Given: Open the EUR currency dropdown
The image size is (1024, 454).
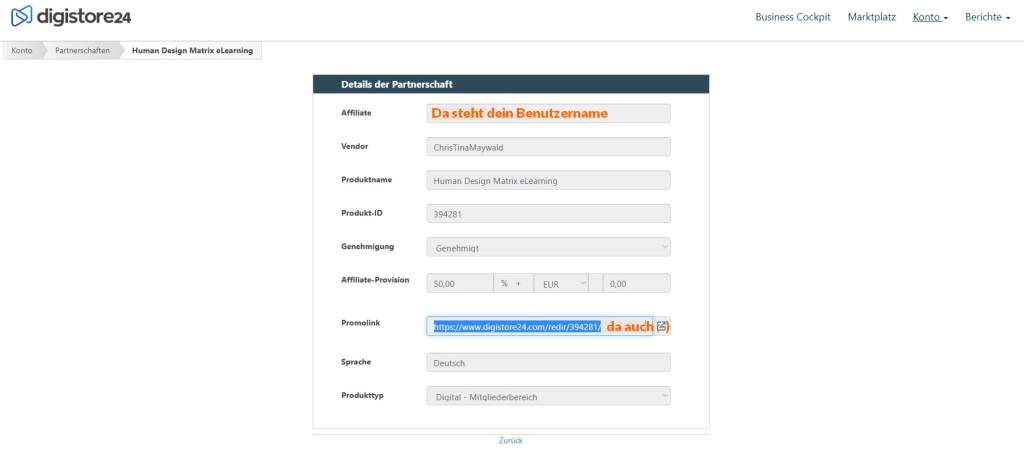Looking at the screenshot, I should pos(561,284).
